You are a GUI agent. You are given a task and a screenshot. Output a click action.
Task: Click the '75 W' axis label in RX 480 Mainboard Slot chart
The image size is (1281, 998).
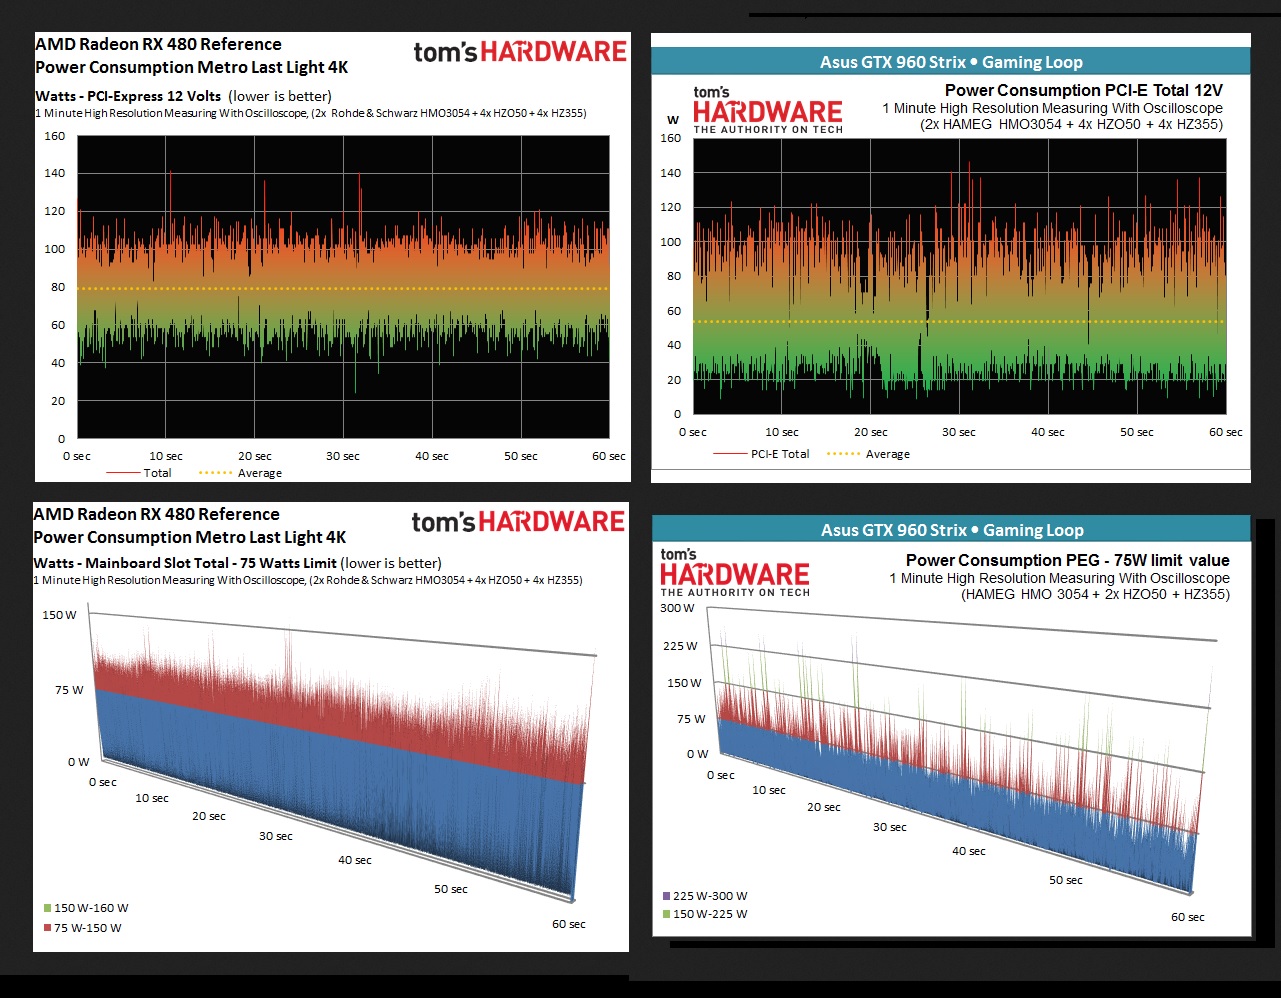coord(69,690)
